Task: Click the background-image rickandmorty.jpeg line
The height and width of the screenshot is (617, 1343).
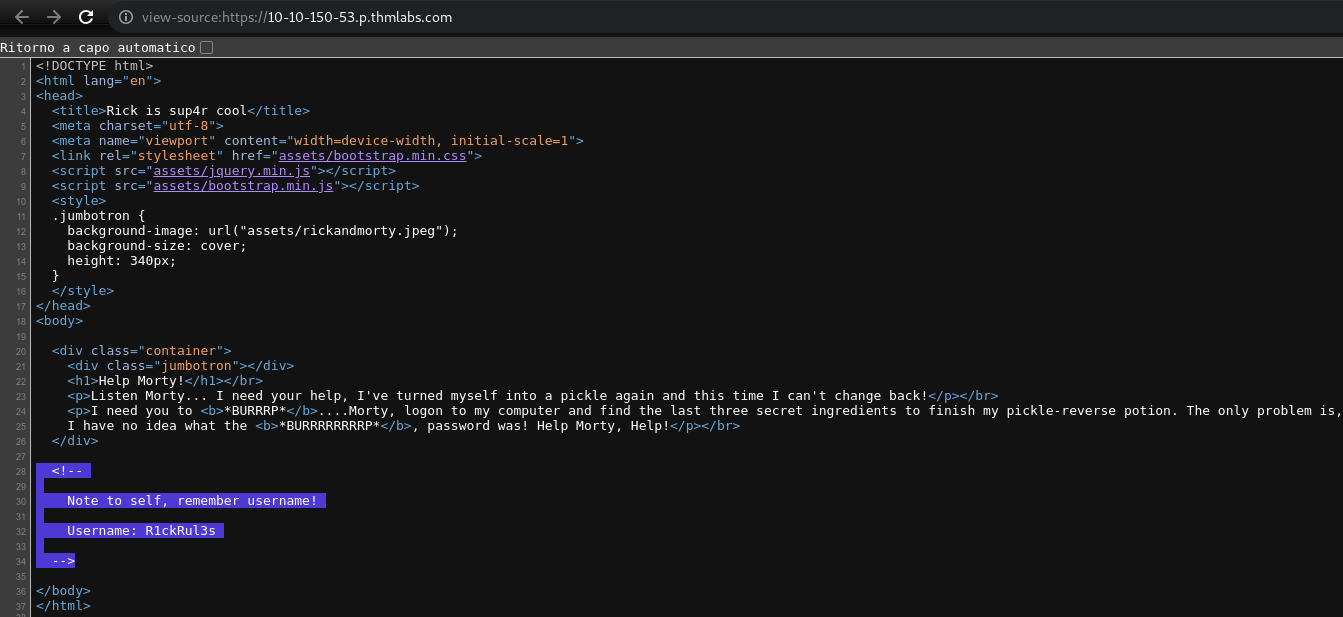Action: [262, 231]
